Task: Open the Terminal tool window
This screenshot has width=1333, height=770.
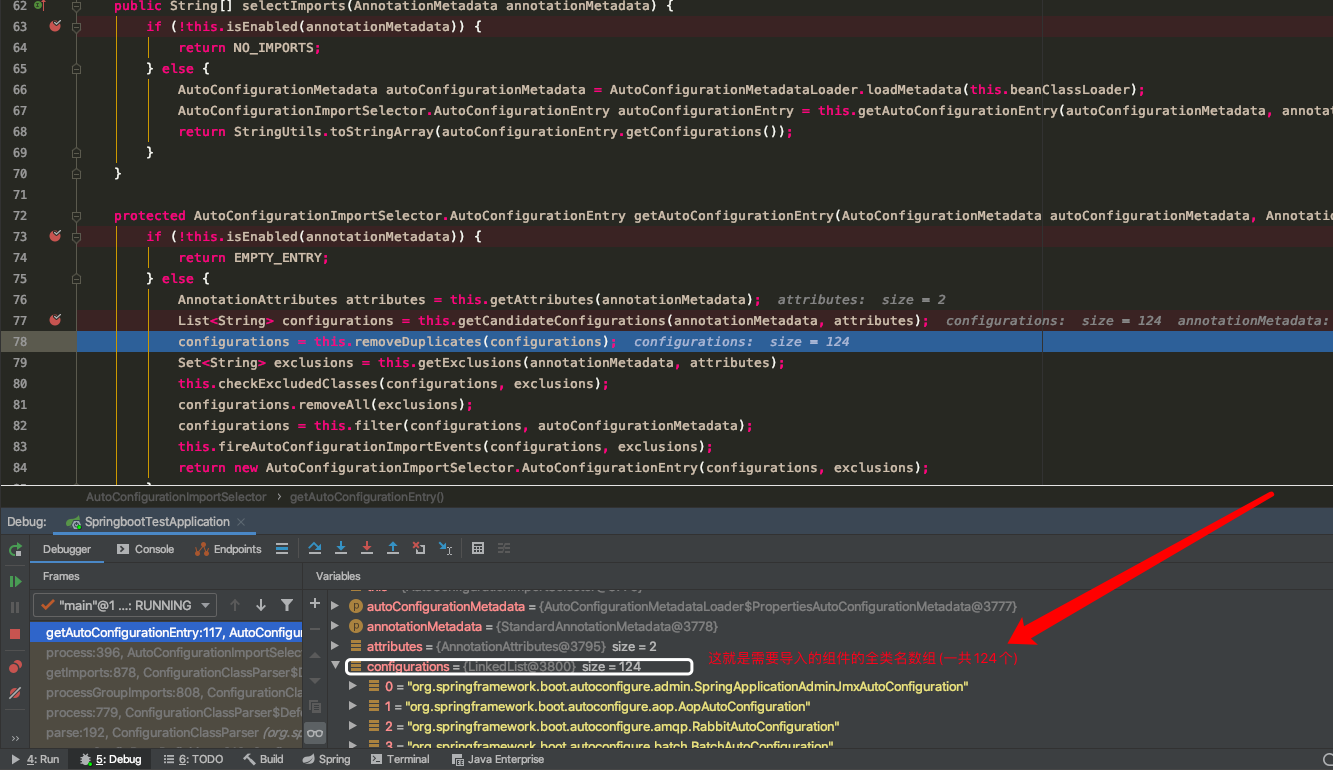Action: coord(399,760)
